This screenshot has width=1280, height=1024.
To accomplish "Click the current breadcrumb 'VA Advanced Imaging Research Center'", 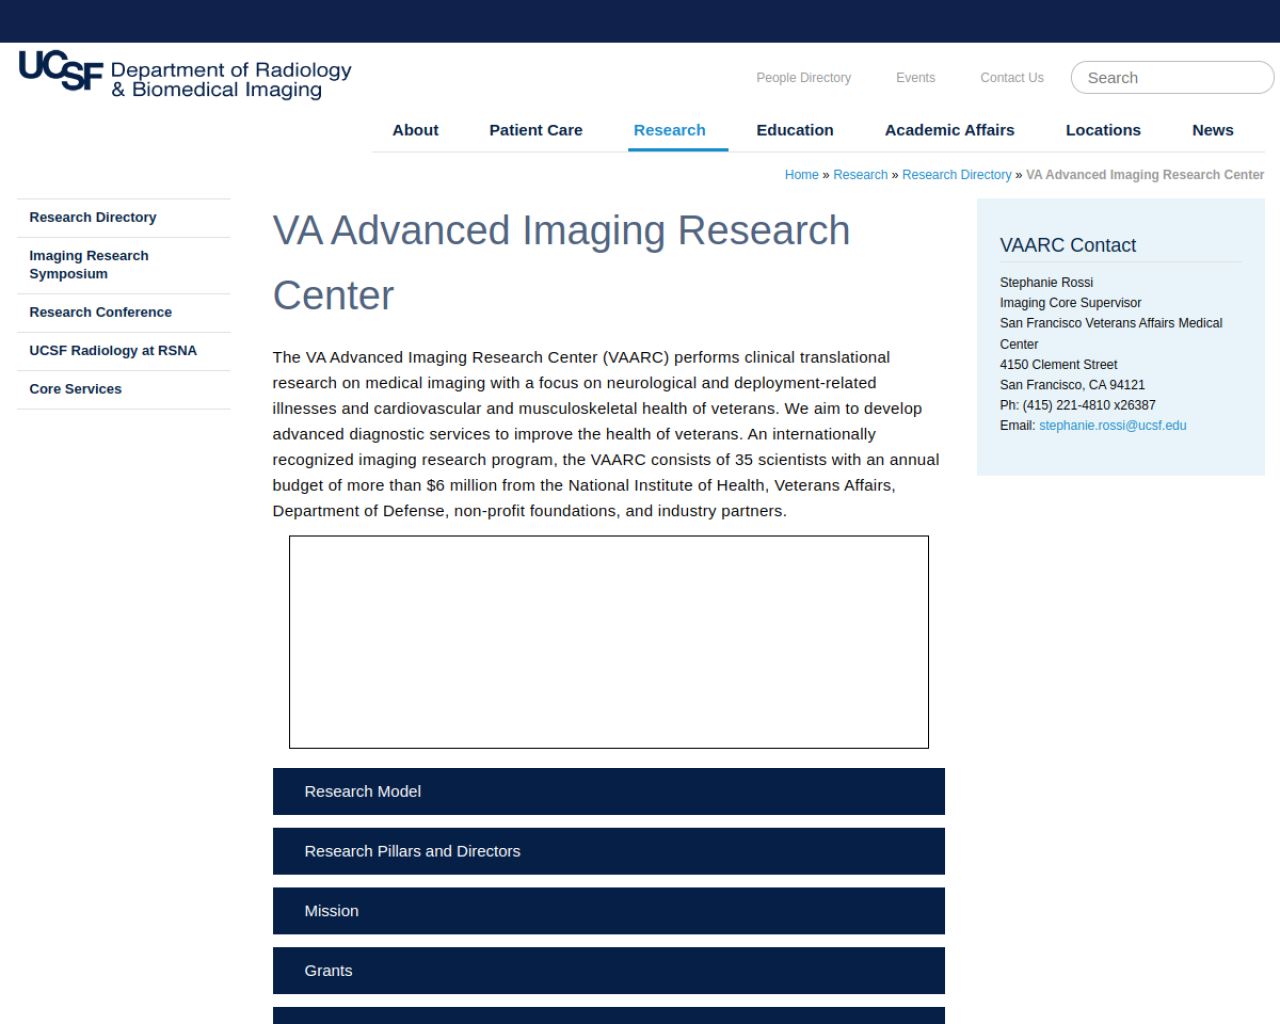I will coord(1144,175).
